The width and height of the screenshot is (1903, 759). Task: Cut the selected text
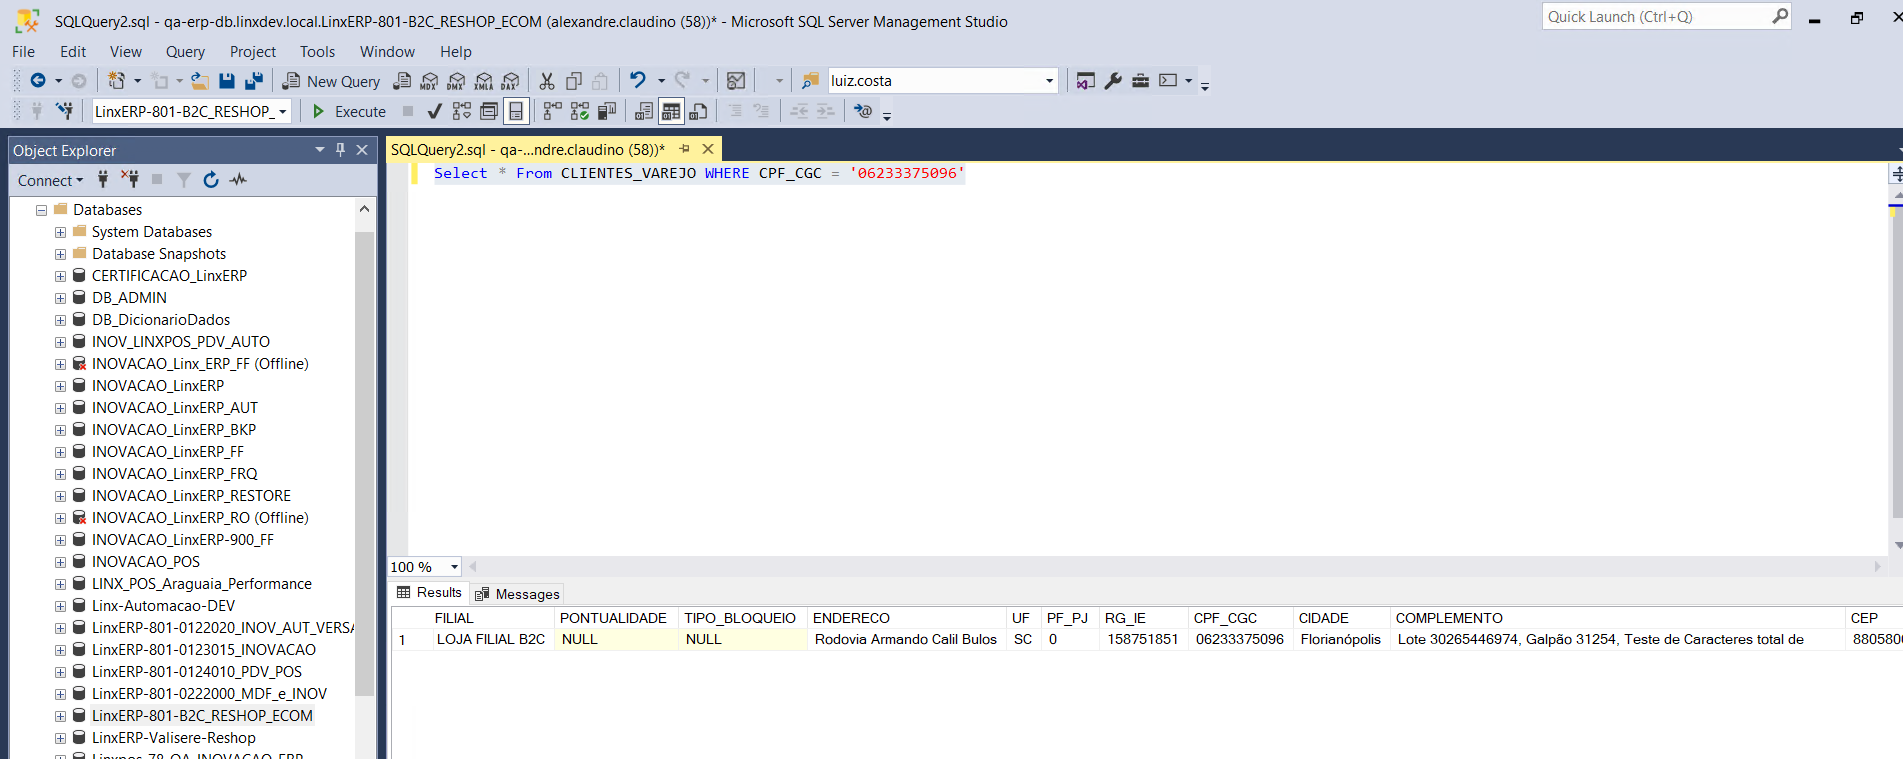[x=547, y=81]
